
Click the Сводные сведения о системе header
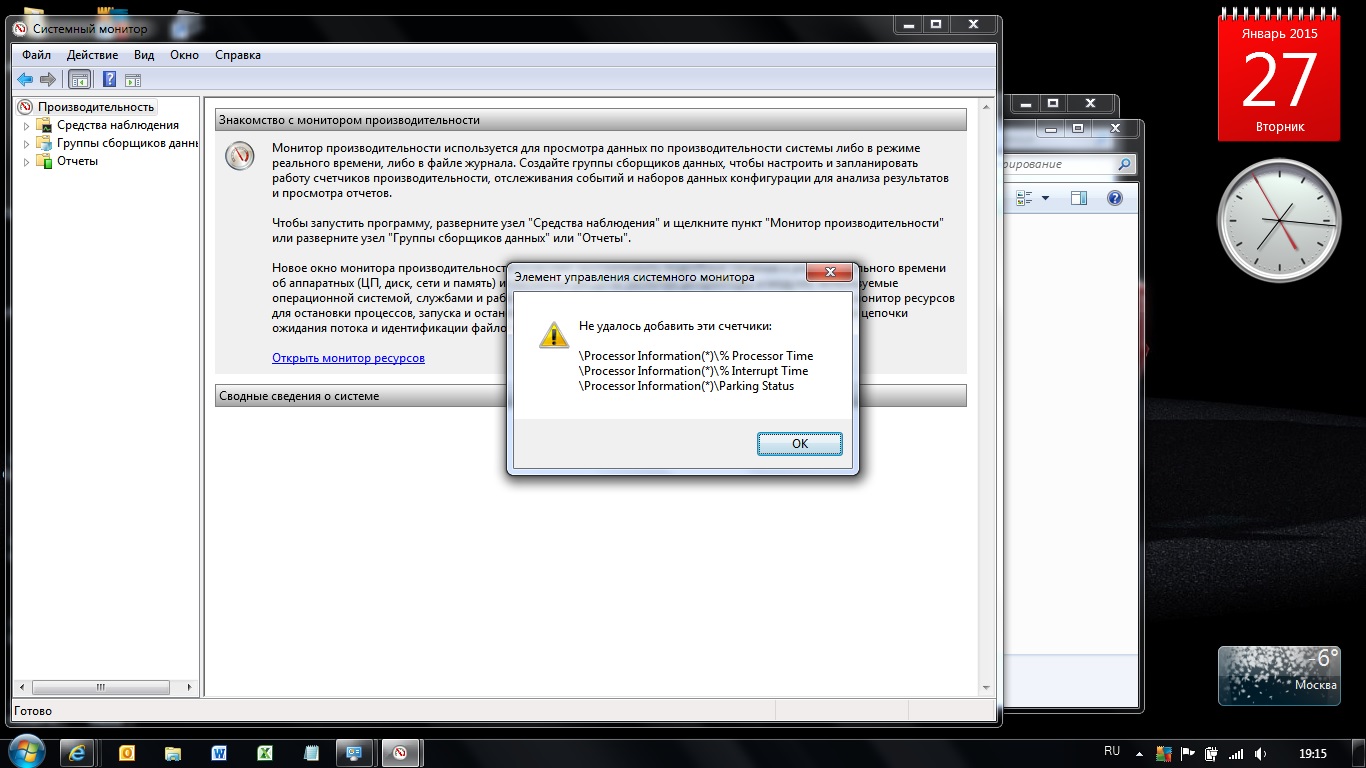pos(591,396)
